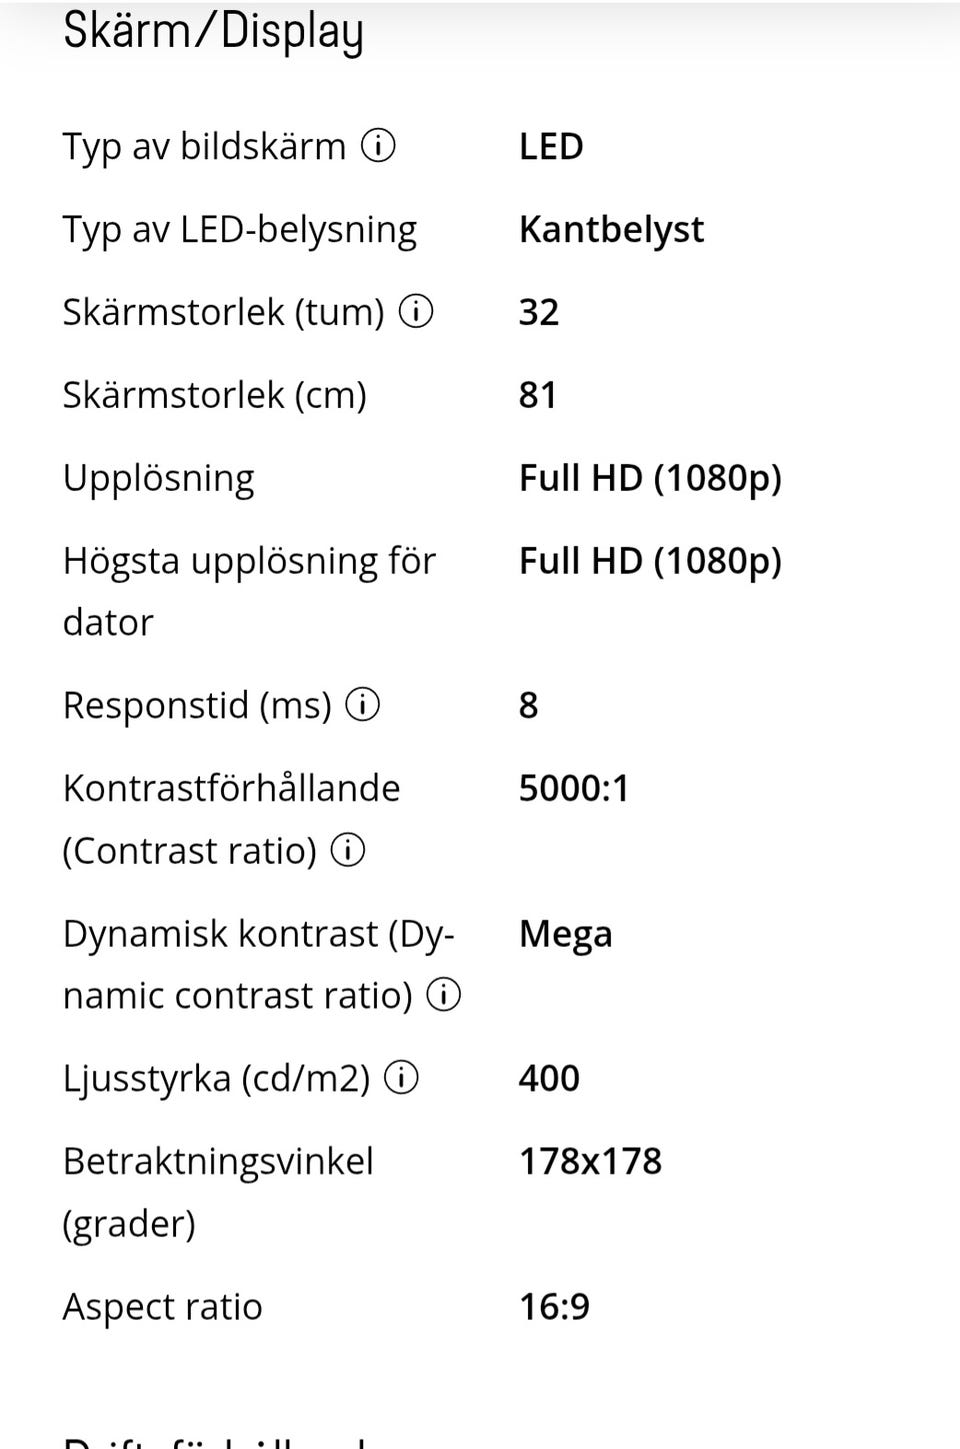960x1449 pixels.
Task: Show info for Dynamic contrast ratio
Action: coord(443,995)
